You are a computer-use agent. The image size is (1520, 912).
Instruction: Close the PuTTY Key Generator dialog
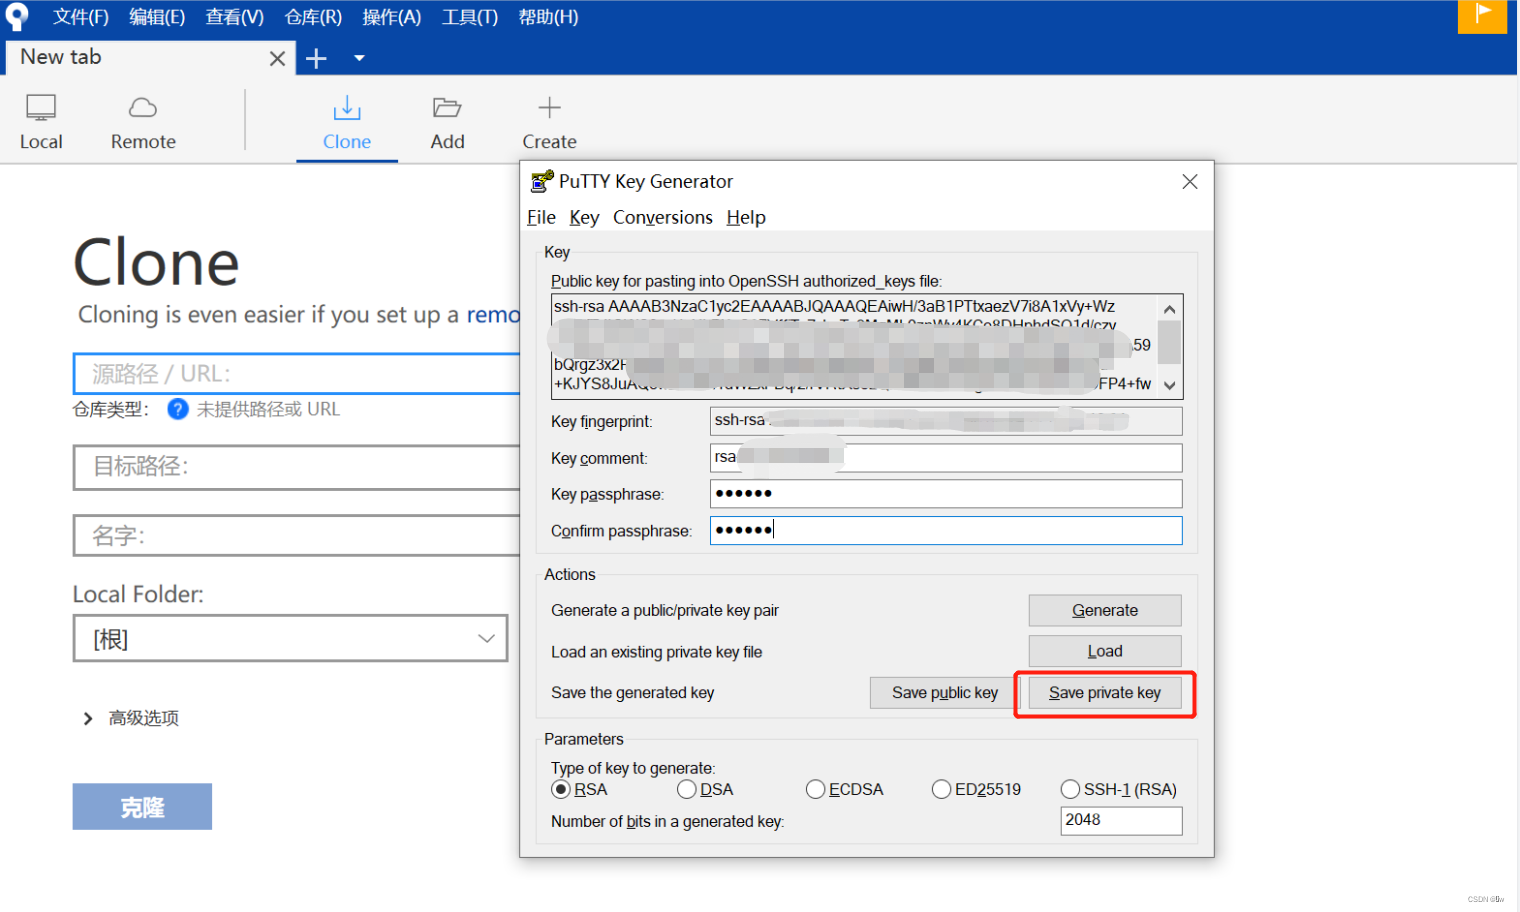pyautogui.click(x=1190, y=181)
